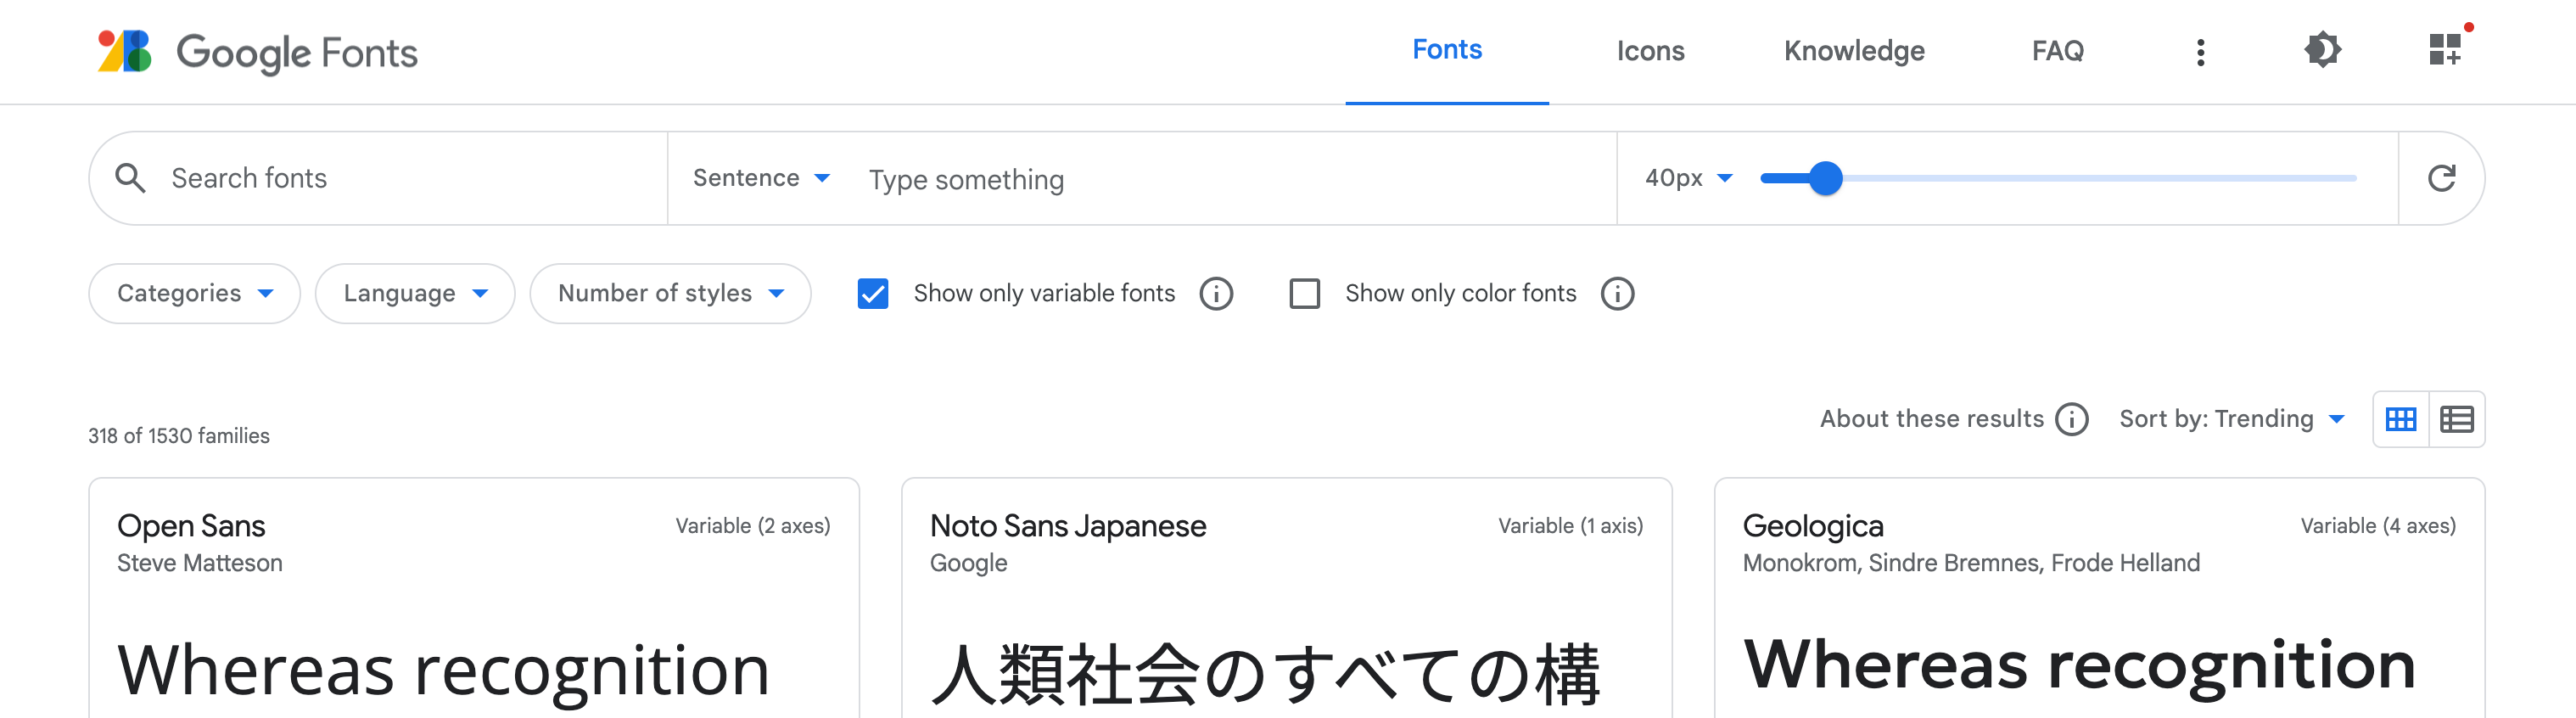Click Google author under Noto Sans Japanese
The image size is (2576, 718).
pos(968,563)
